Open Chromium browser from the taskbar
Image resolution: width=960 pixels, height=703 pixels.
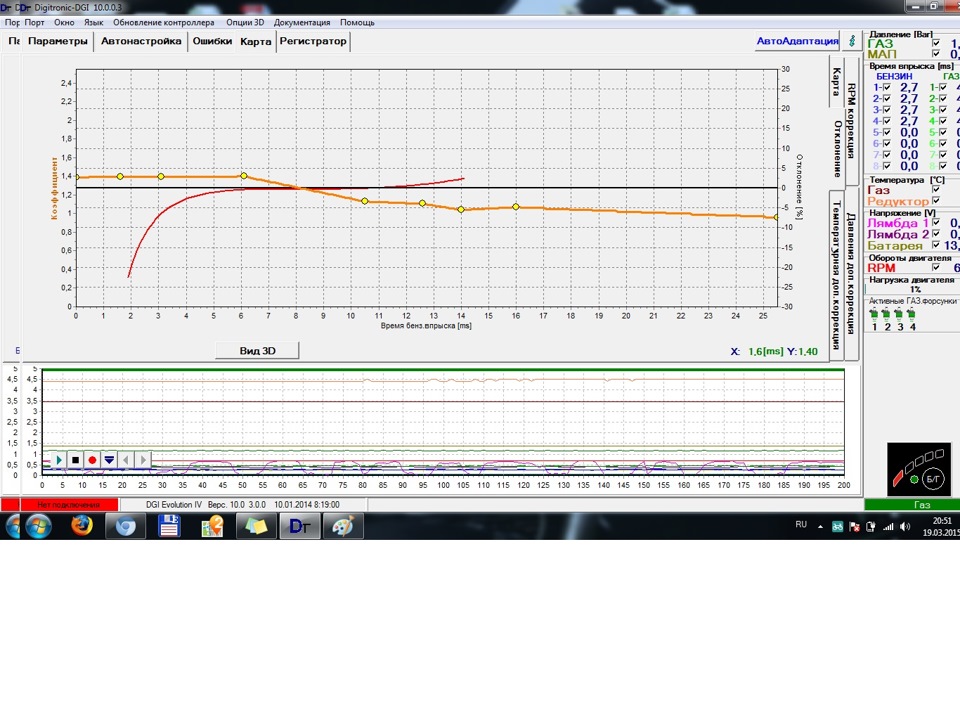[126, 526]
